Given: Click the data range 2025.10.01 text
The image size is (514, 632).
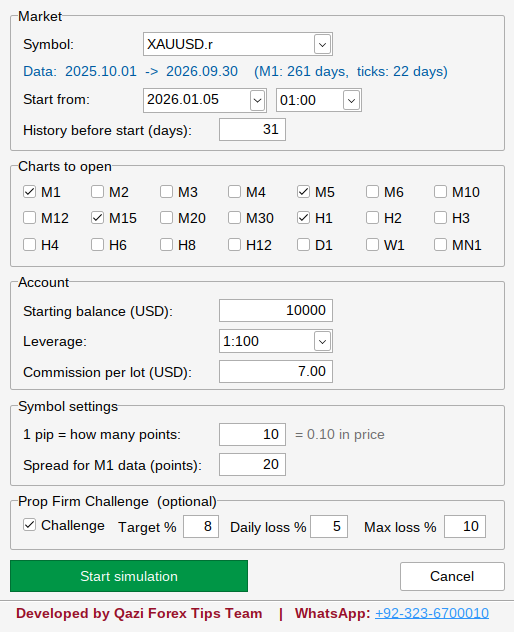Looking at the screenshot, I should tap(101, 71).
